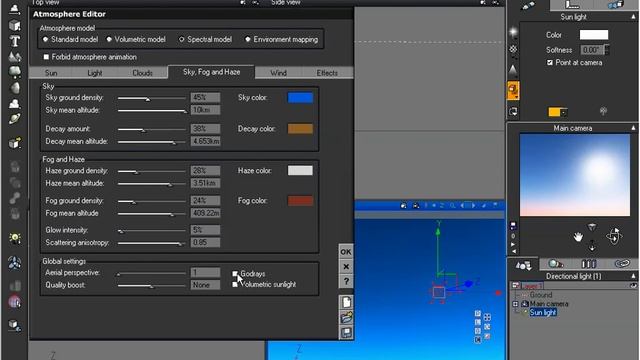640x360 pixels.
Task: Select the Text tool in left toolbar
Action: (x=15, y=41)
